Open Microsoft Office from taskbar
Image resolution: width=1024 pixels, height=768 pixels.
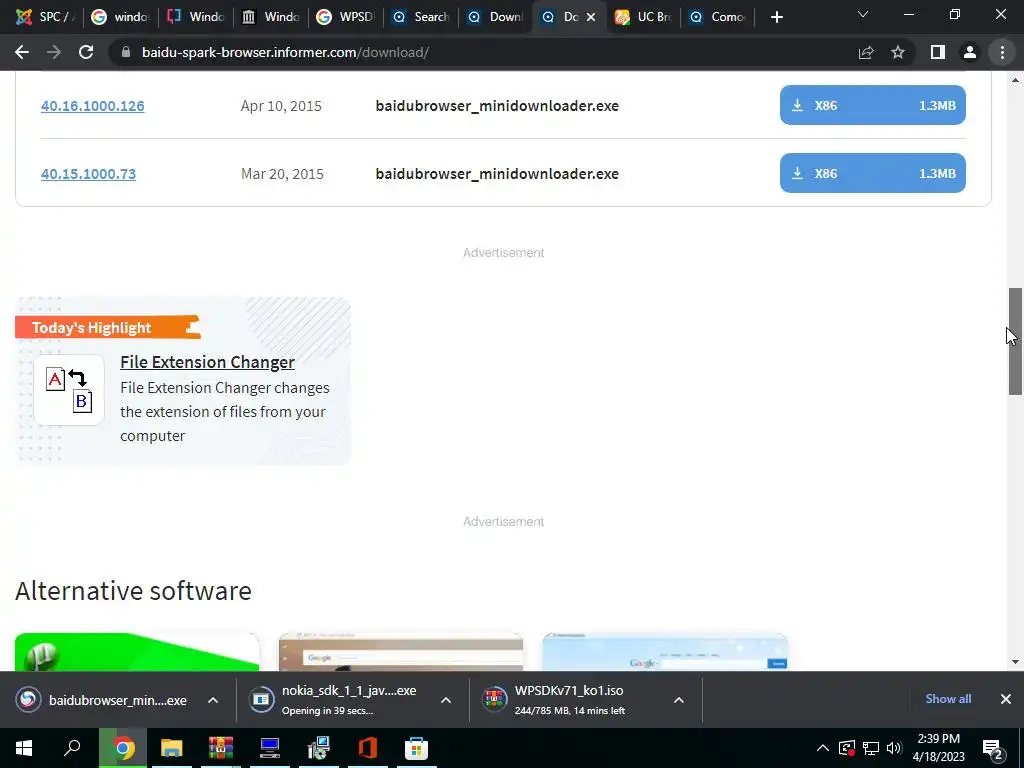click(368, 748)
